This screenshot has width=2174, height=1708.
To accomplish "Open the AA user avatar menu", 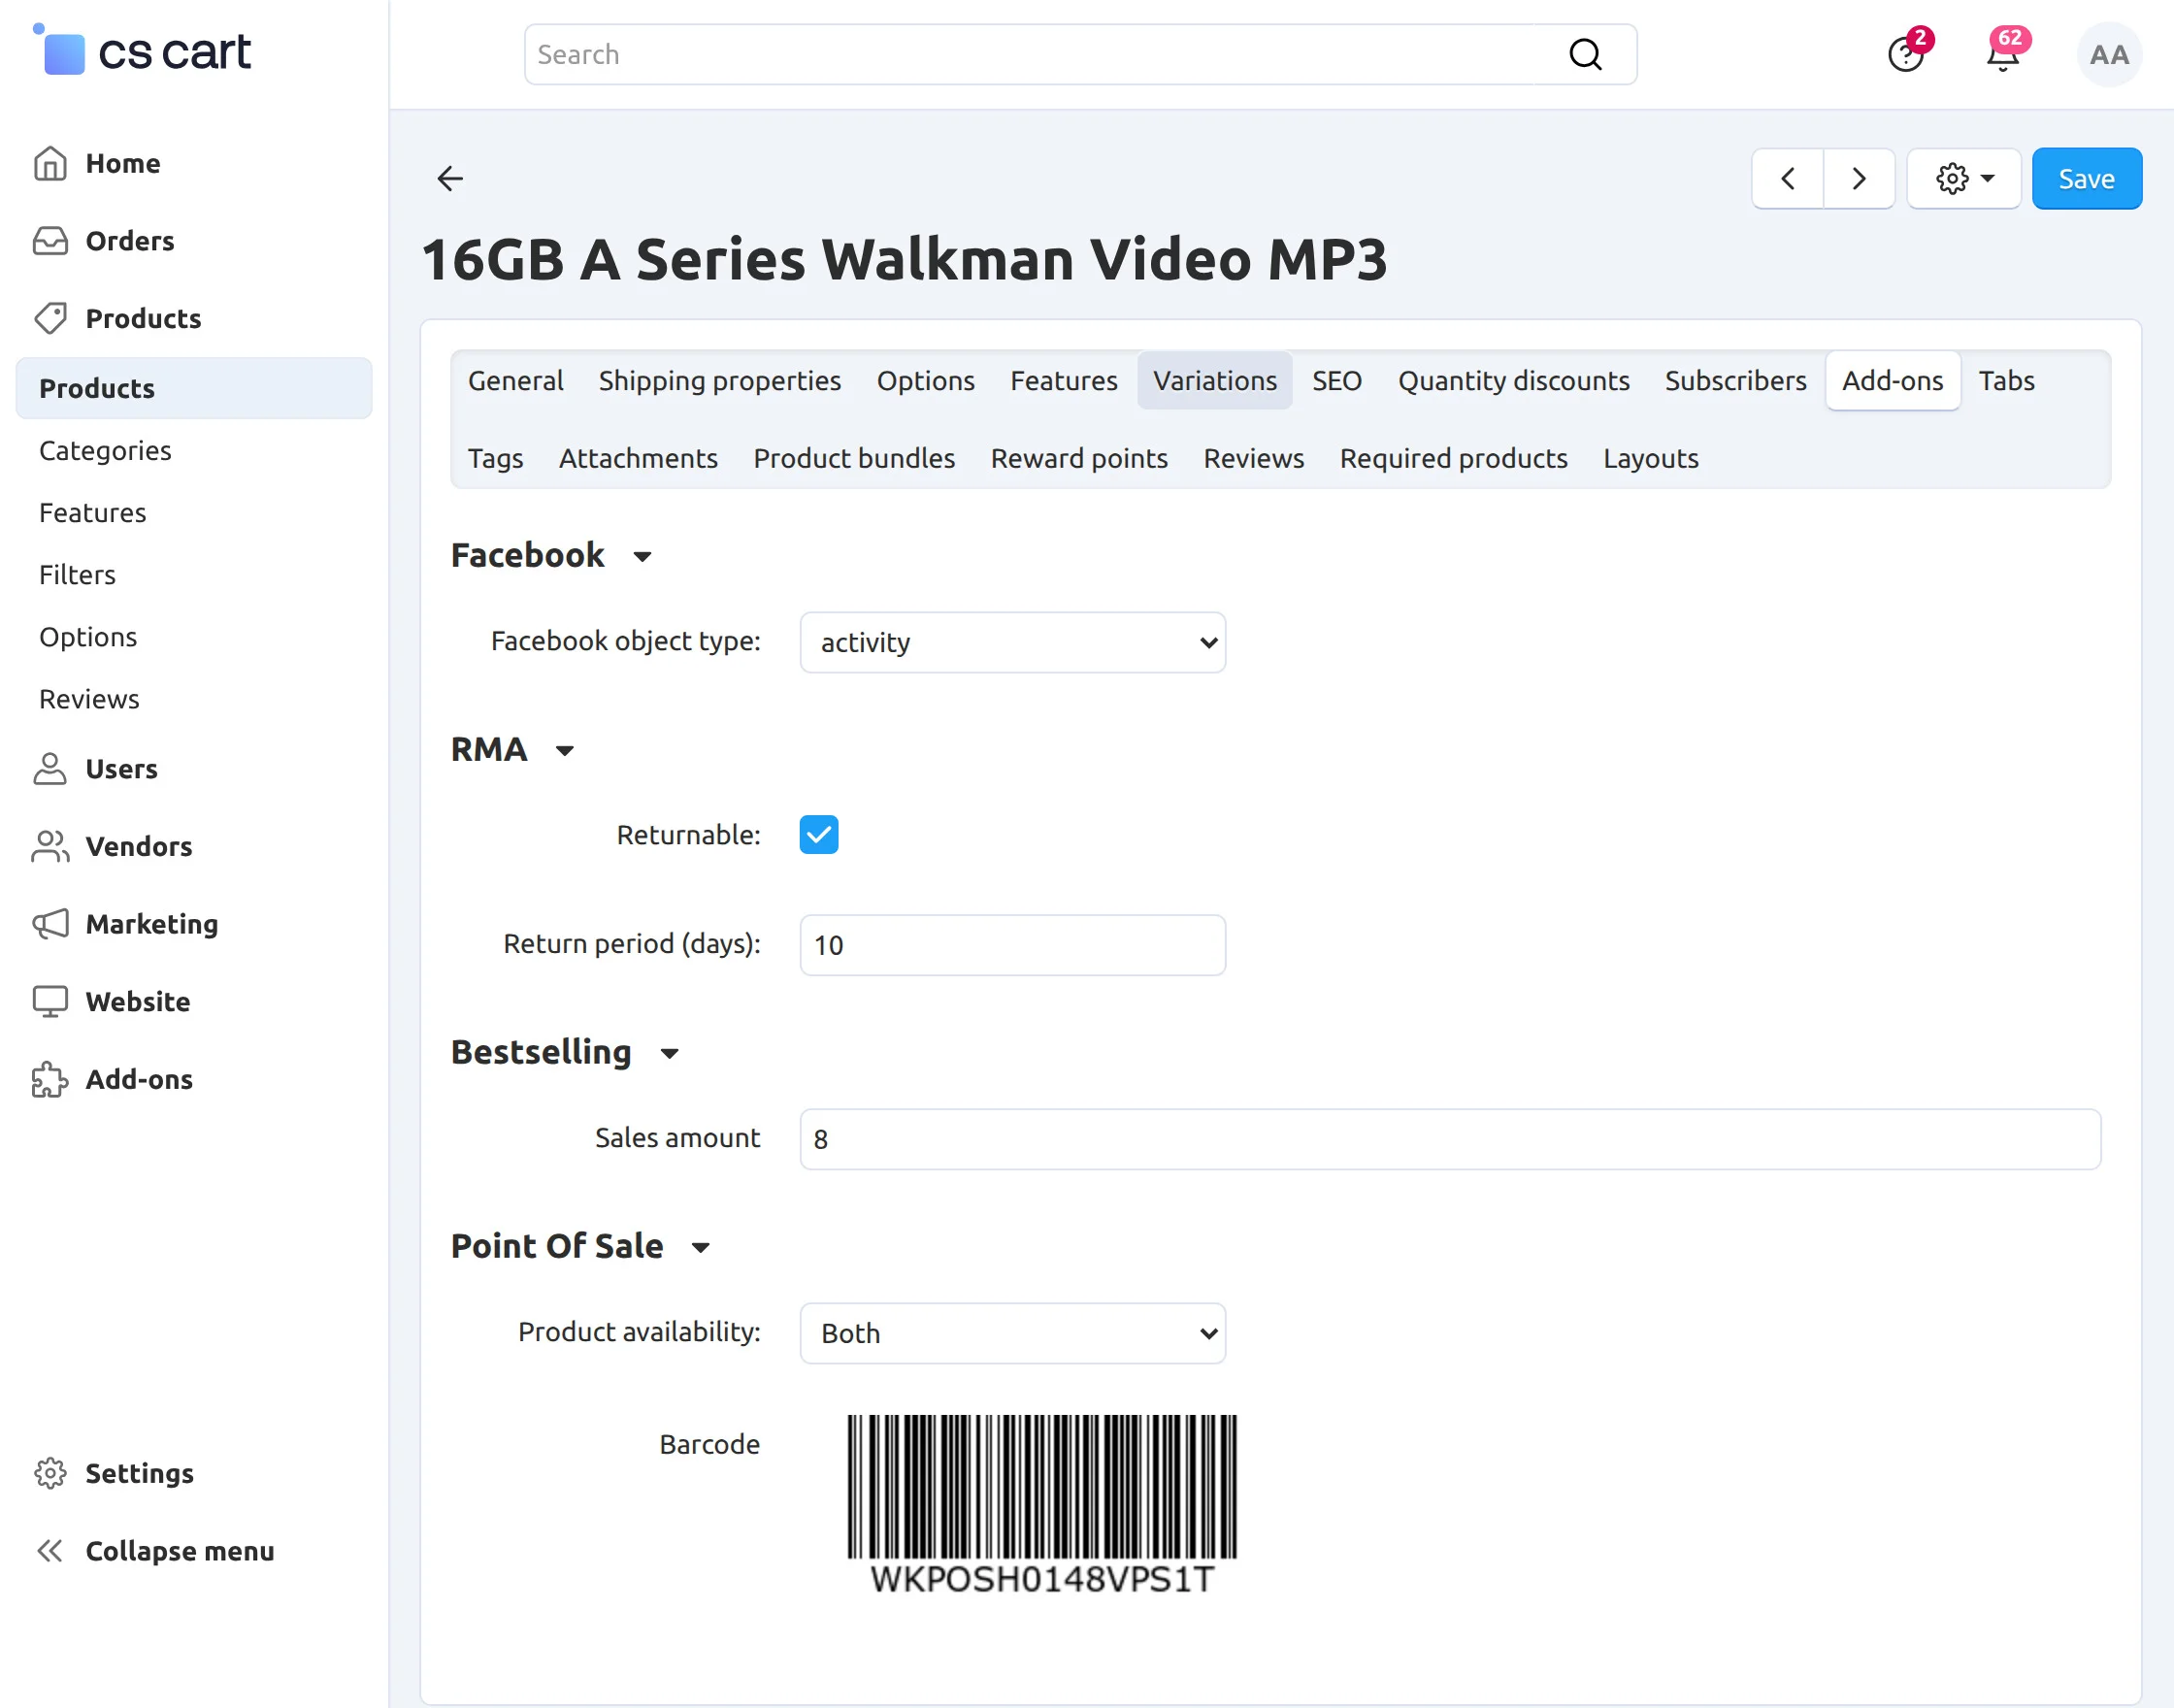I will coord(2108,54).
